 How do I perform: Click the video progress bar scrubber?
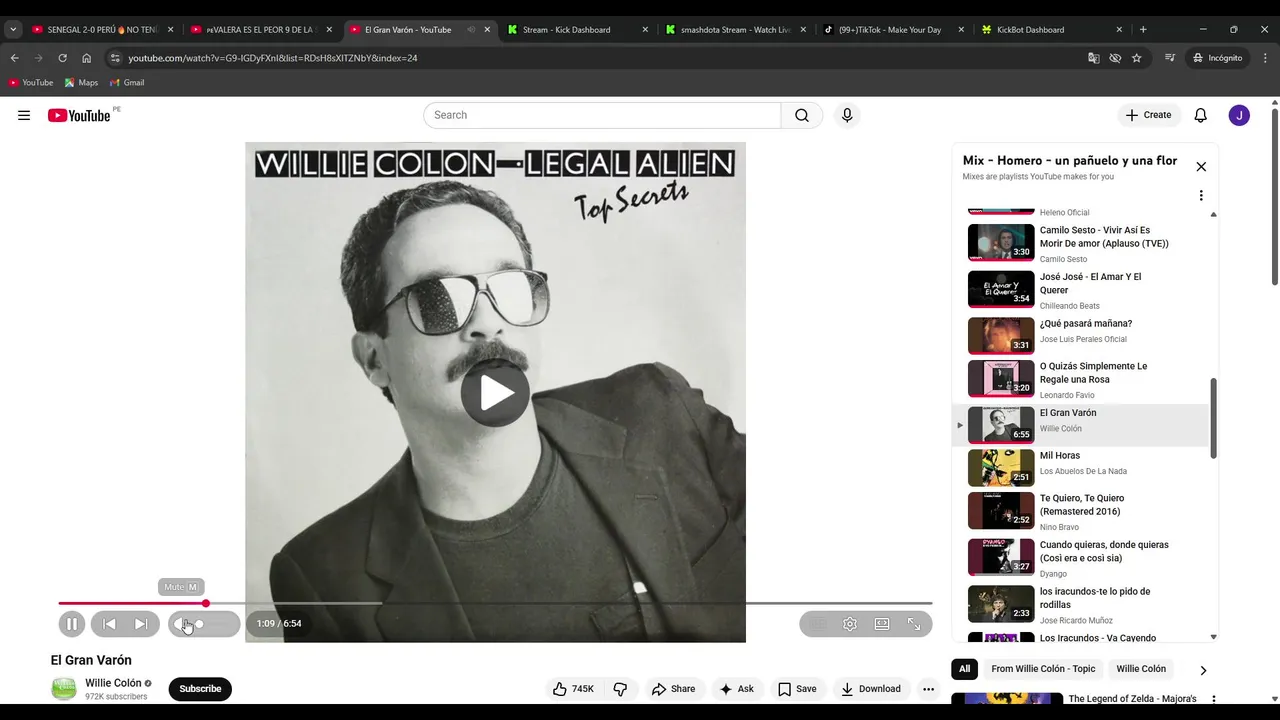pyautogui.click(x=206, y=603)
